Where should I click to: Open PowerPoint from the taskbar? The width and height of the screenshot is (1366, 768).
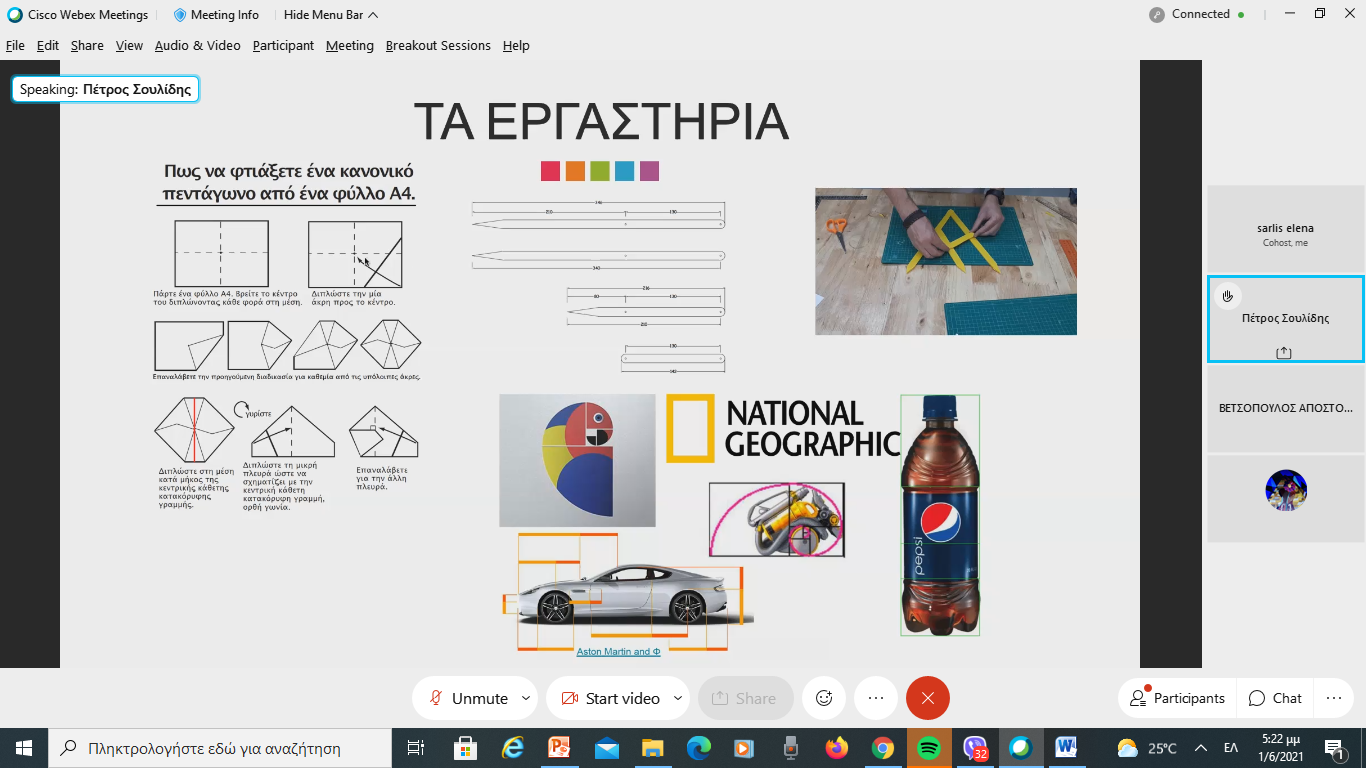559,748
